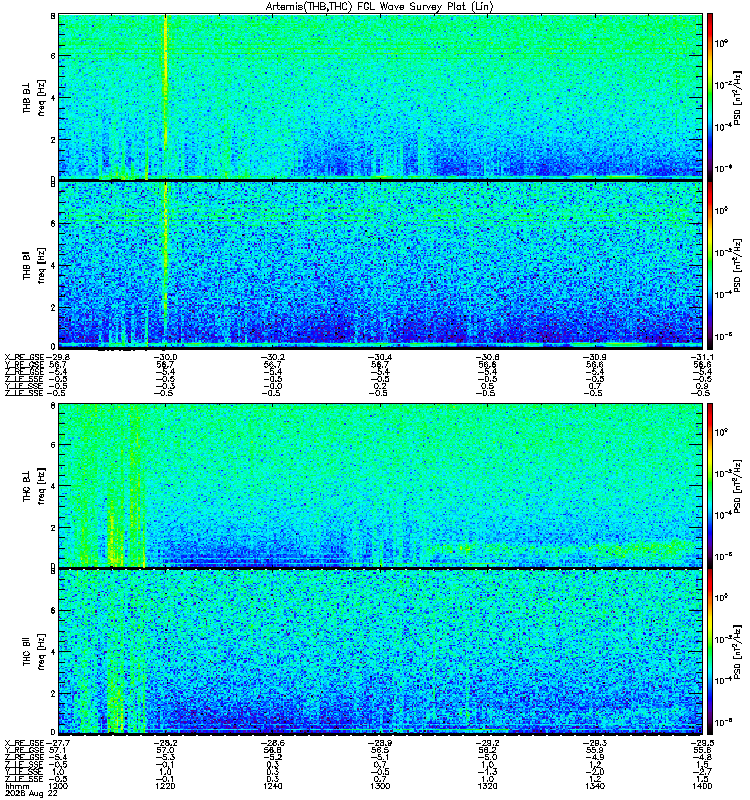This screenshot has width=750, height=800.
Task: Click the 1300 time tick label
Action: click(380, 786)
